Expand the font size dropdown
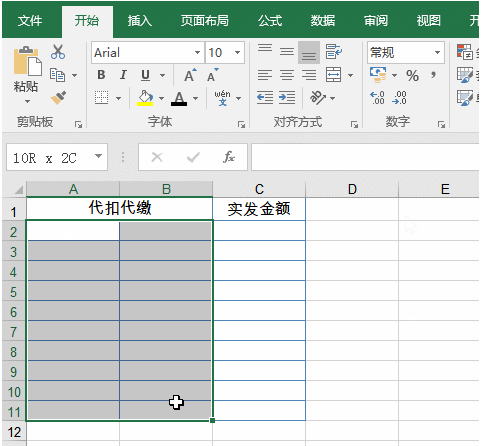The width and height of the screenshot is (481, 446). (x=237, y=53)
